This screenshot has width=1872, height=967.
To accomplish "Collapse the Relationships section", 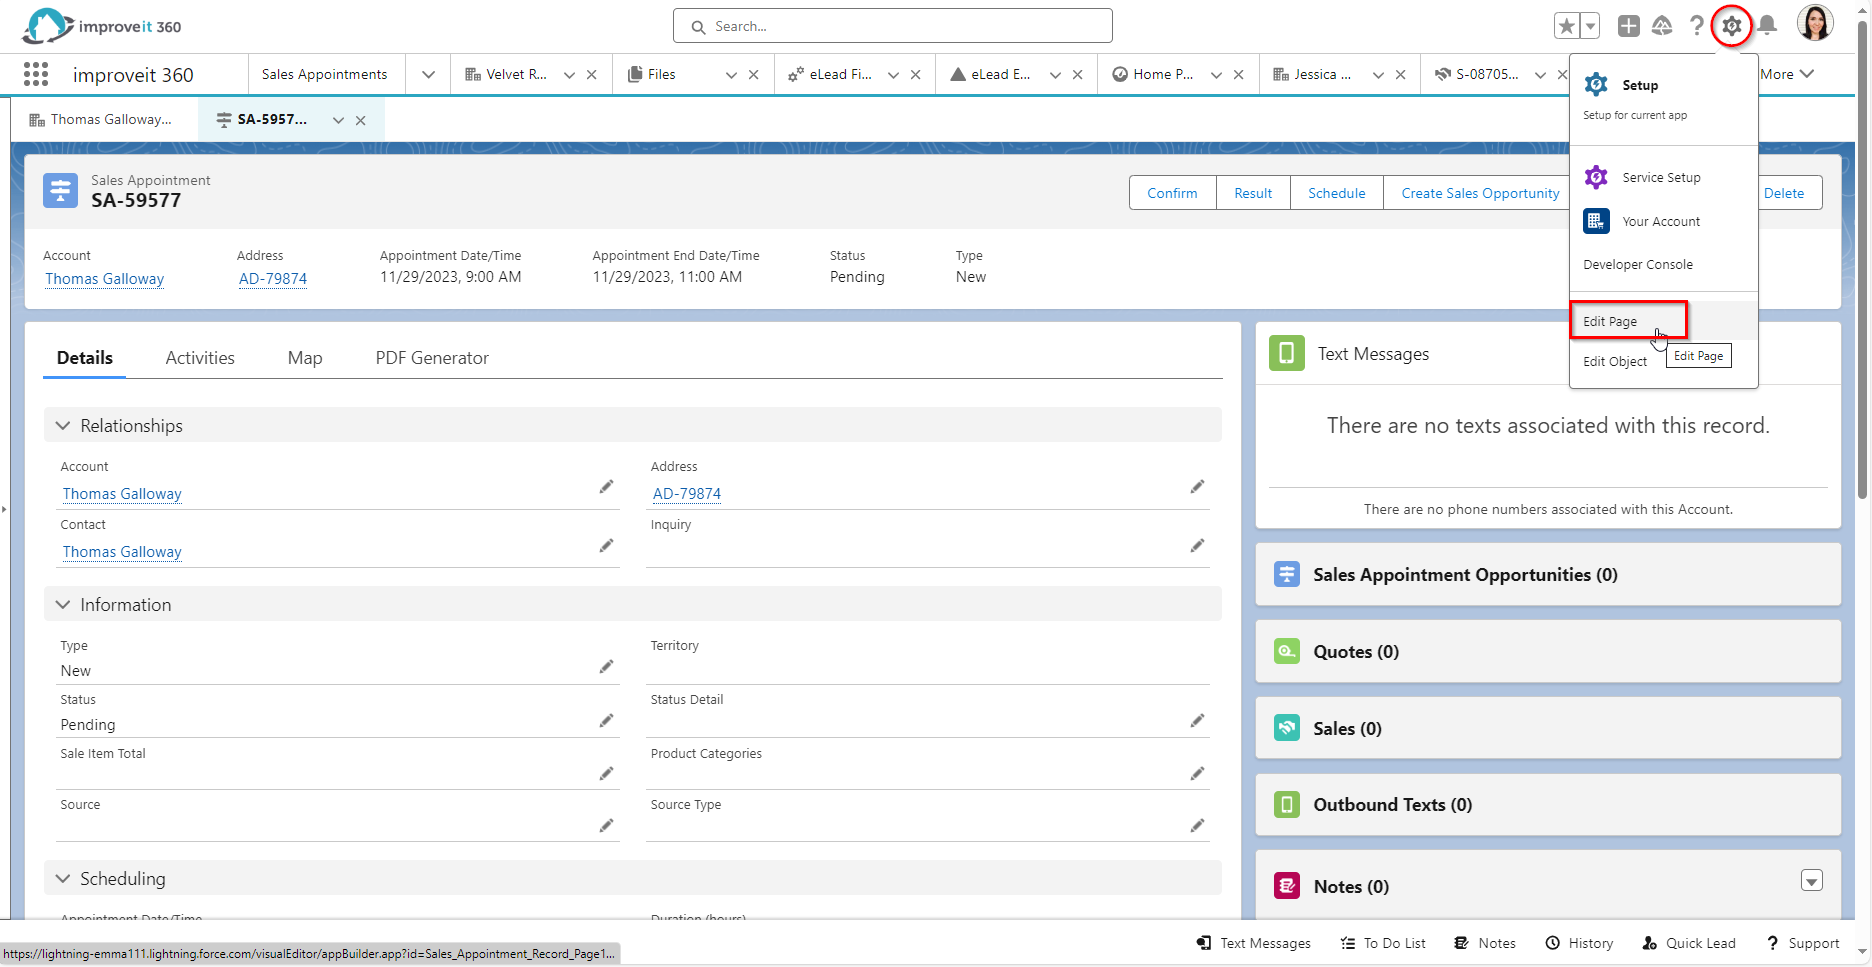I will [x=63, y=425].
